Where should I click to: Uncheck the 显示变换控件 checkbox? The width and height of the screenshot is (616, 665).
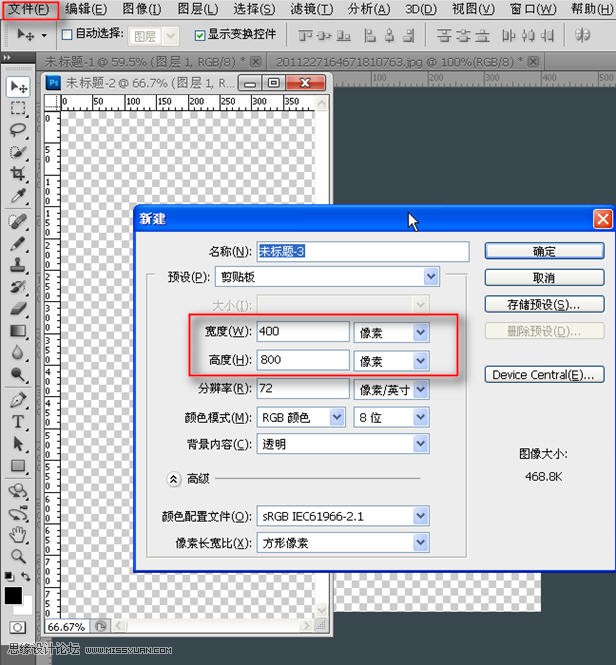(x=199, y=35)
